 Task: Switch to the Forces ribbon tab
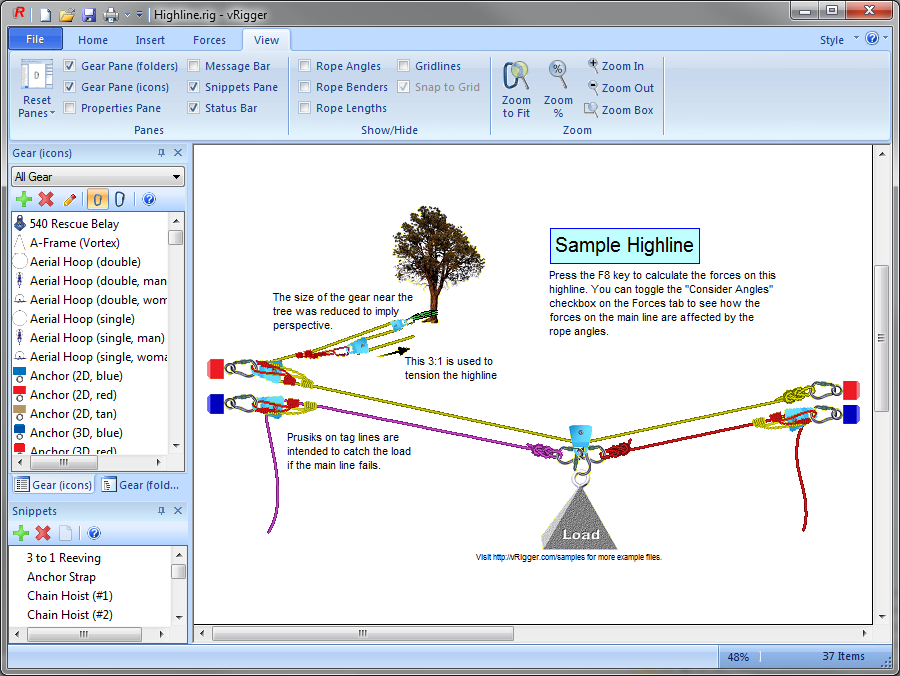209,40
